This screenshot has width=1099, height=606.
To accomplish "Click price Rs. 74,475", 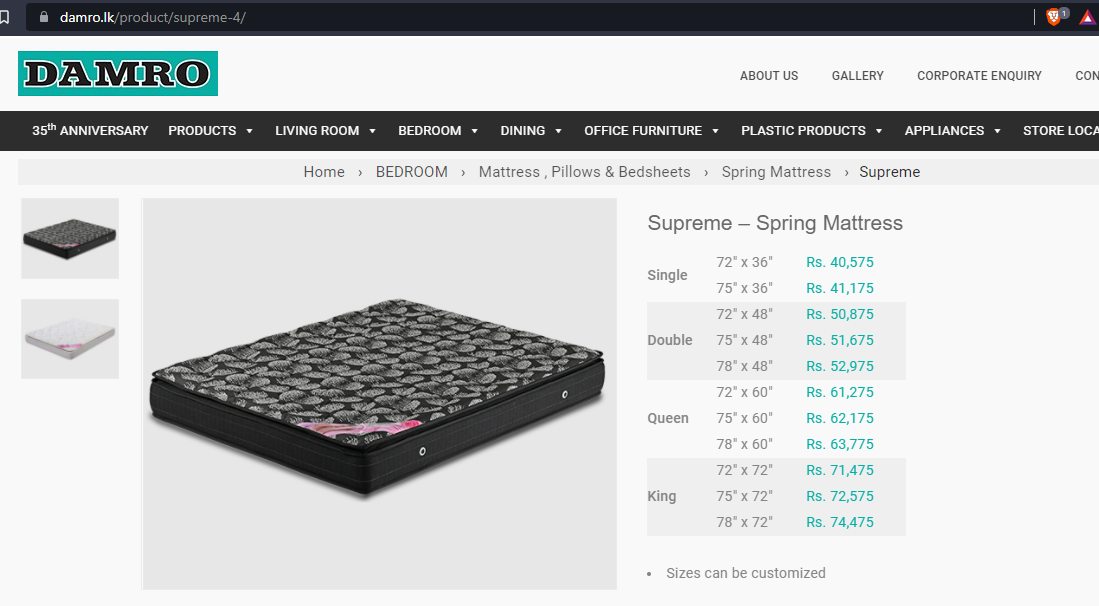I will click(x=840, y=521).
